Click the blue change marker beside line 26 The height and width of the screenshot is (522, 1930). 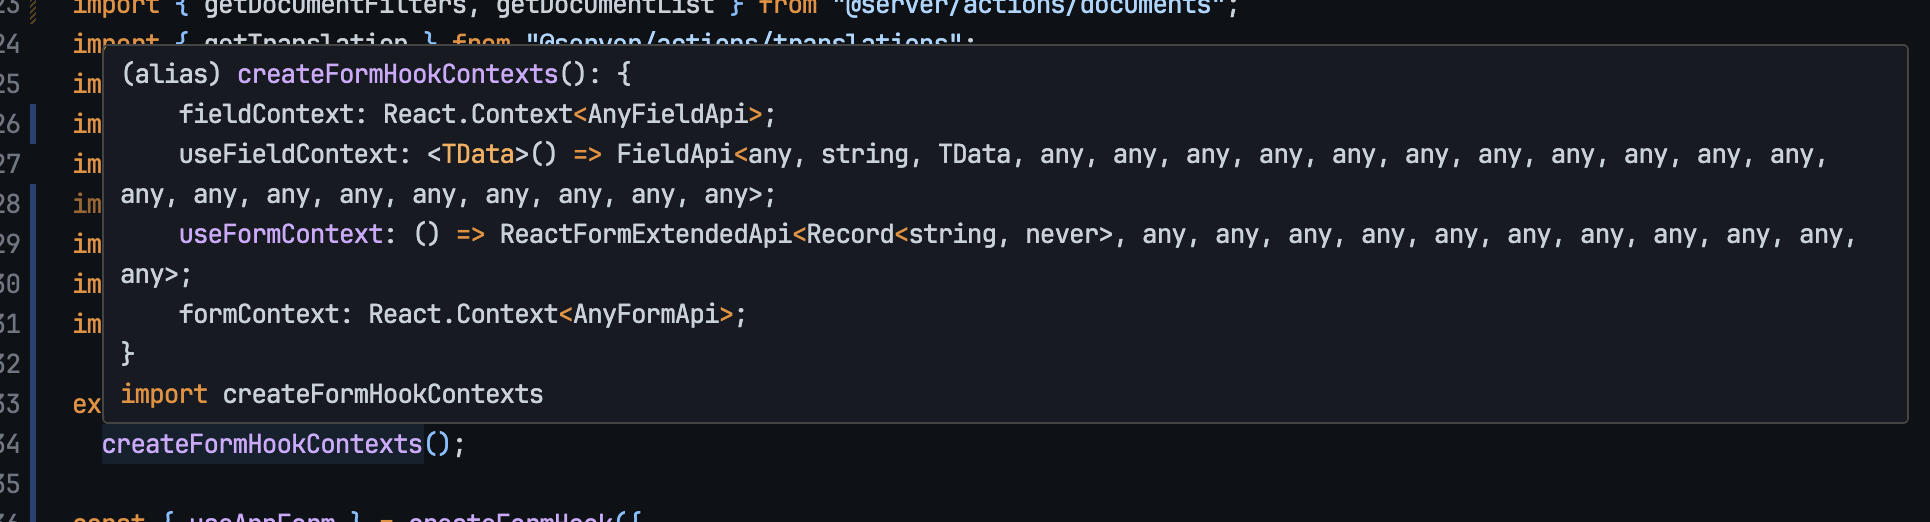click(33, 124)
